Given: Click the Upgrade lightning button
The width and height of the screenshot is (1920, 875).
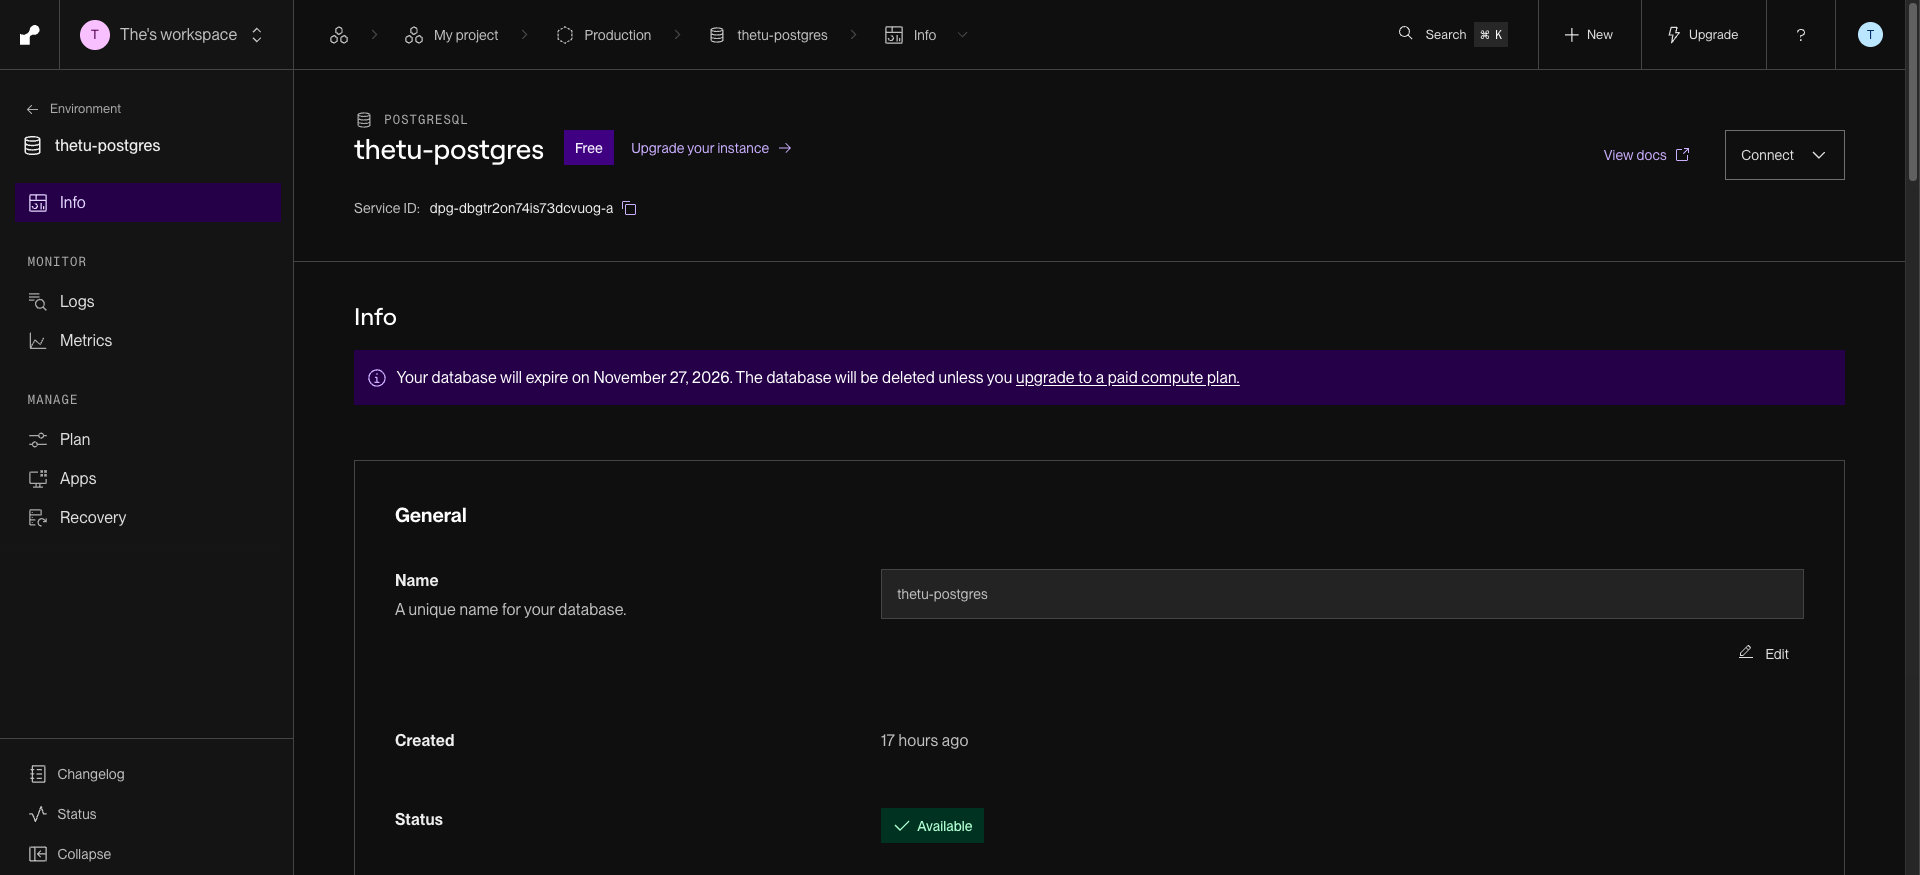Looking at the screenshot, I should point(1703,35).
